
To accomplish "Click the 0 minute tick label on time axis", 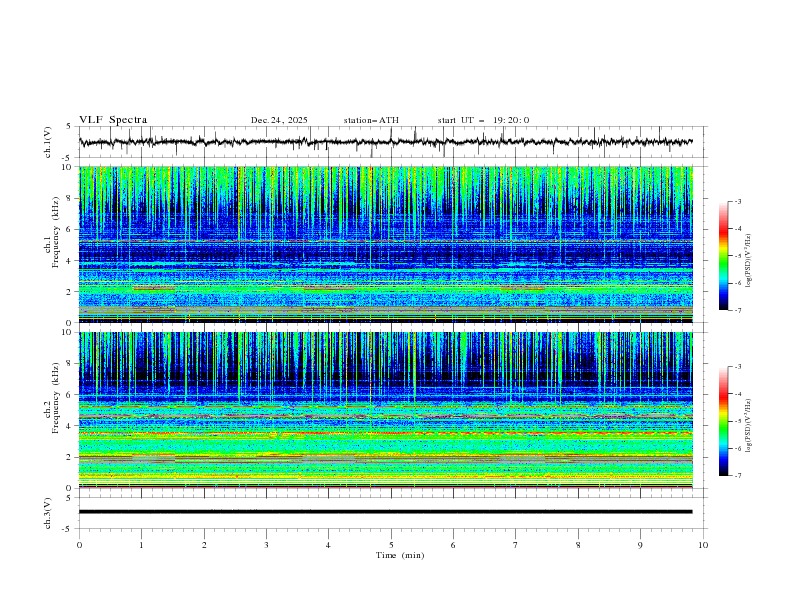I will point(80,544).
